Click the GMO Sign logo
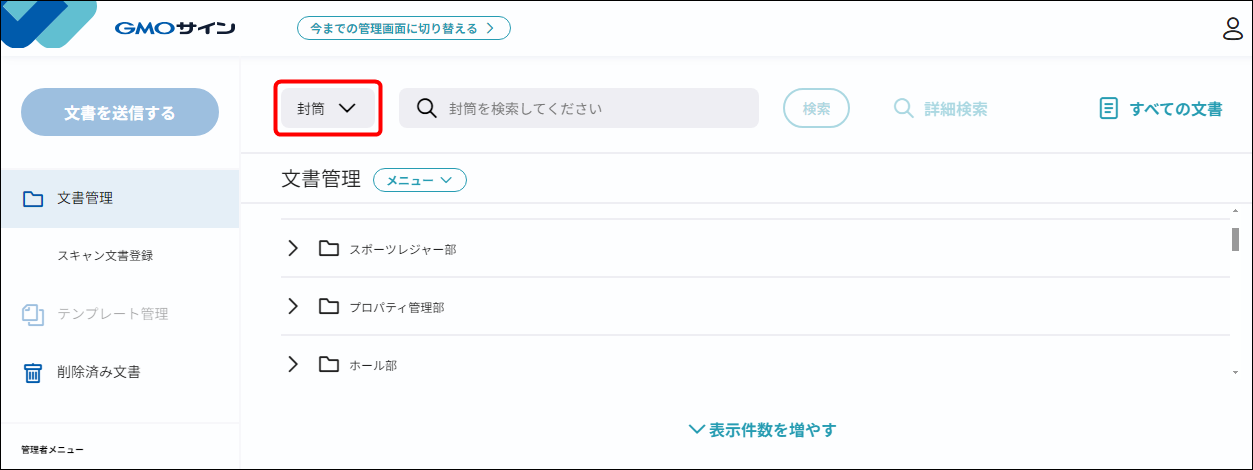 (x=175, y=28)
